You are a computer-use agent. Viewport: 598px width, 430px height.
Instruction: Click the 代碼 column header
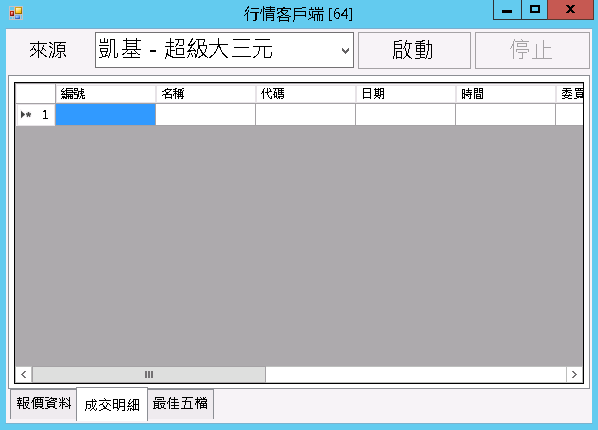[x=305, y=94]
